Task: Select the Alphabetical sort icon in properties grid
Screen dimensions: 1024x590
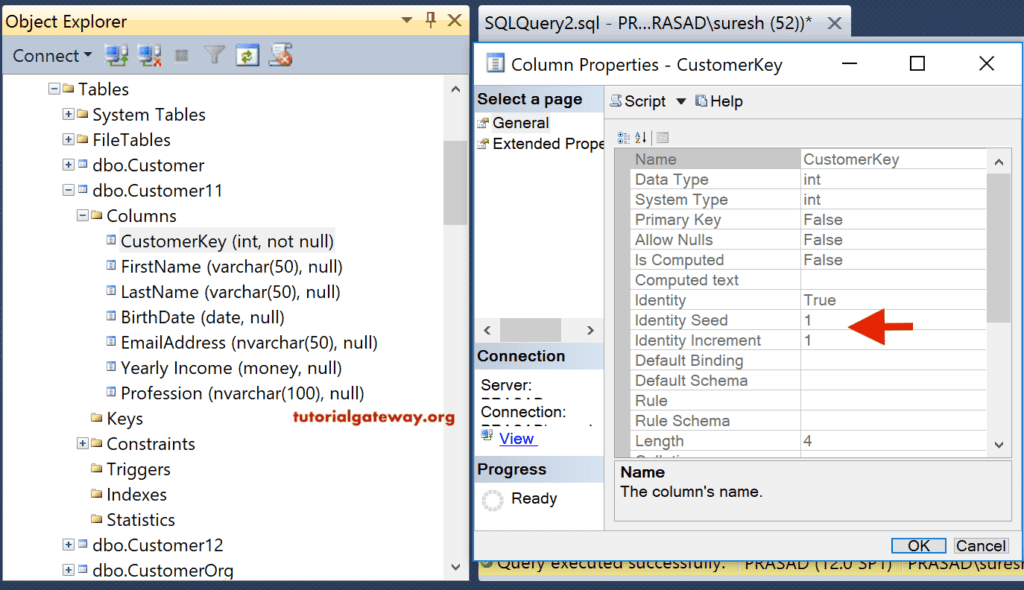Action: pyautogui.click(x=639, y=136)
